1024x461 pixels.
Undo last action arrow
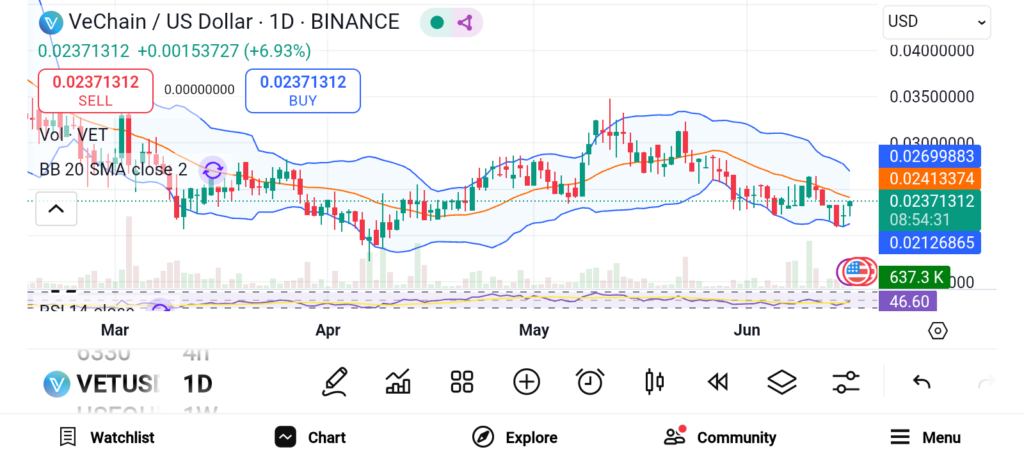921,382
